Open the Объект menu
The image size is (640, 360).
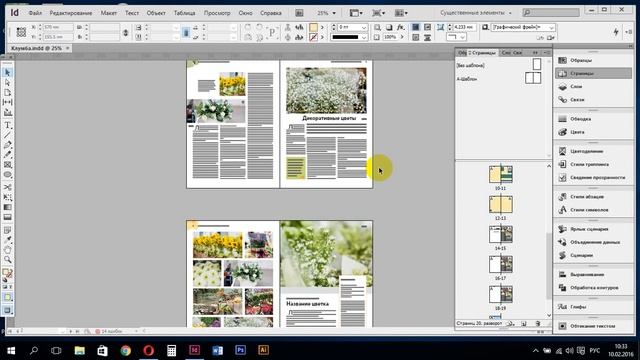point(156,13)
